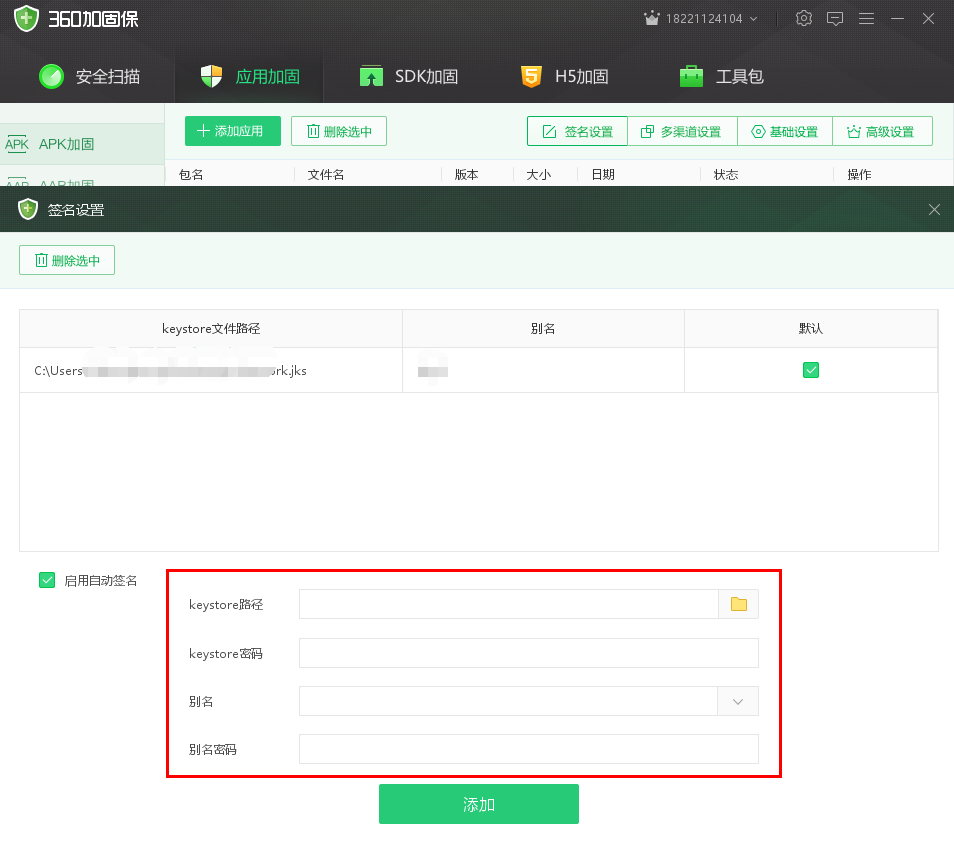Open the settings gear icon in title bar
954x841 pixels.
click(804, 18)
